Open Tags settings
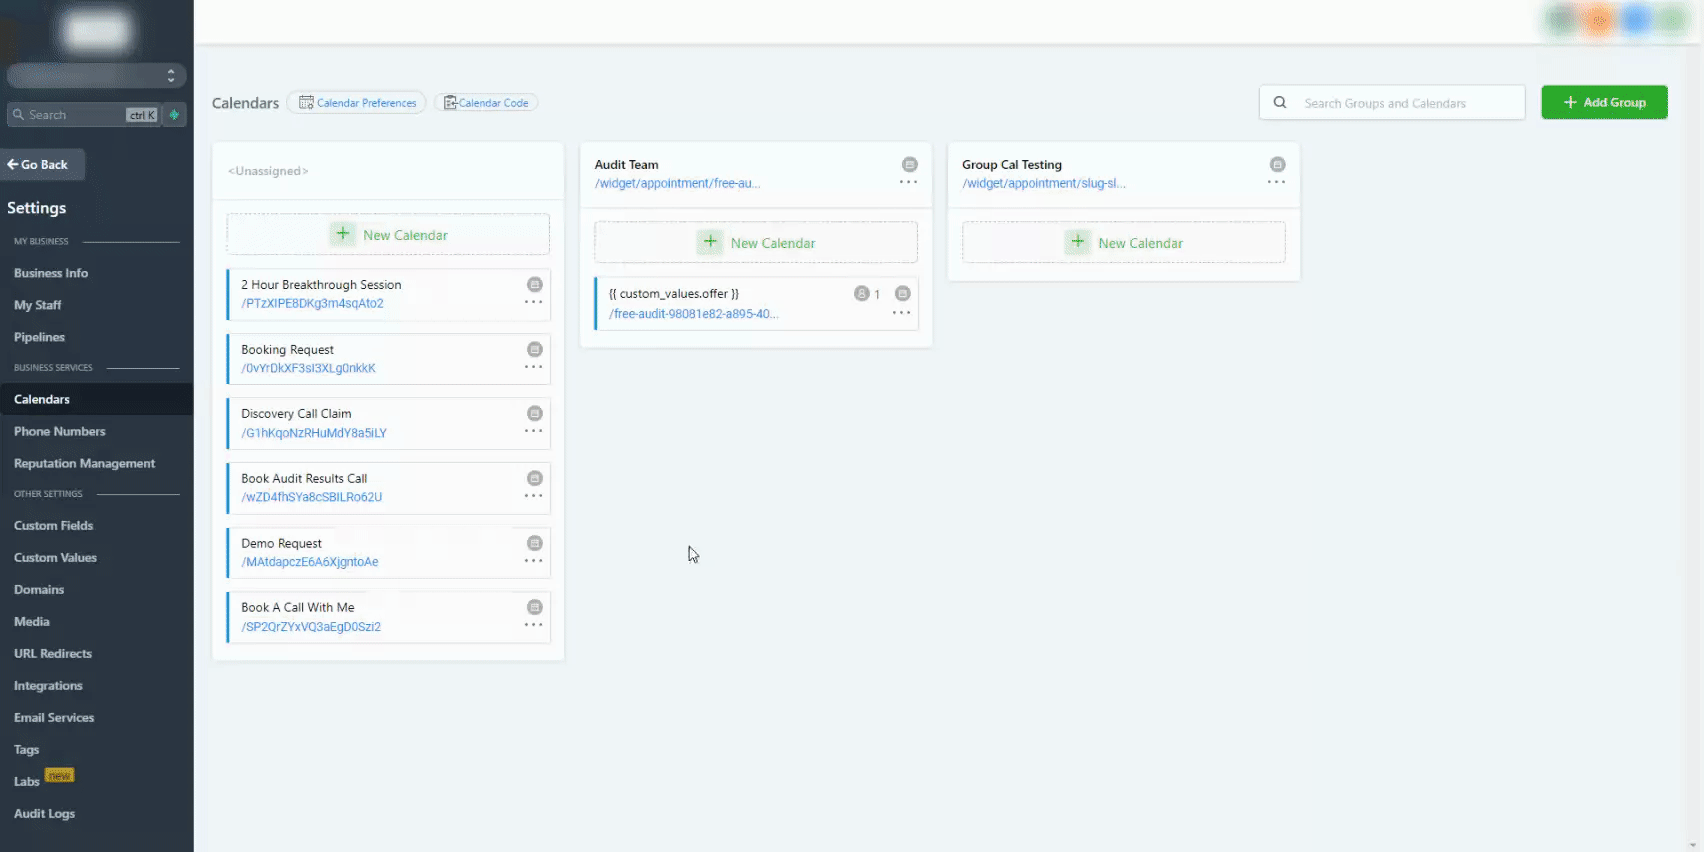 coord(27,749)
